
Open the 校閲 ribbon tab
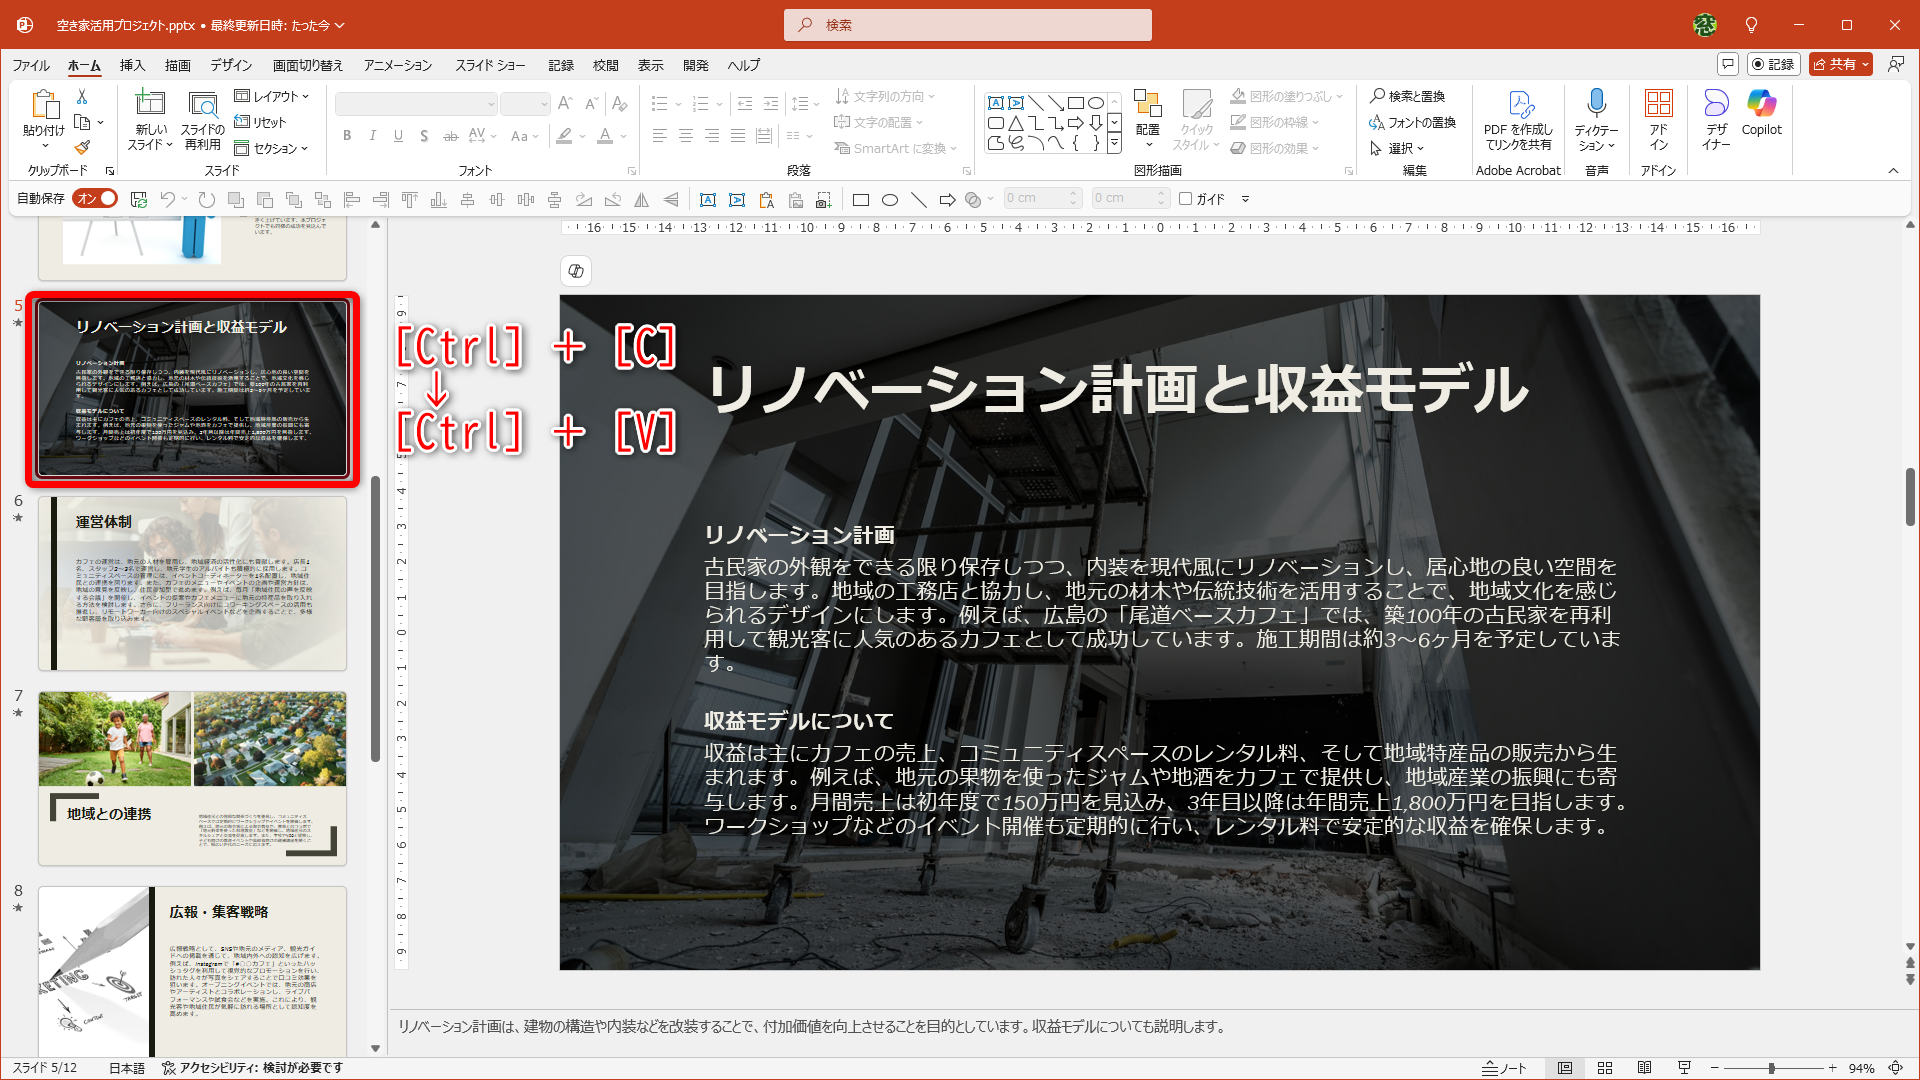pos(605,65)
